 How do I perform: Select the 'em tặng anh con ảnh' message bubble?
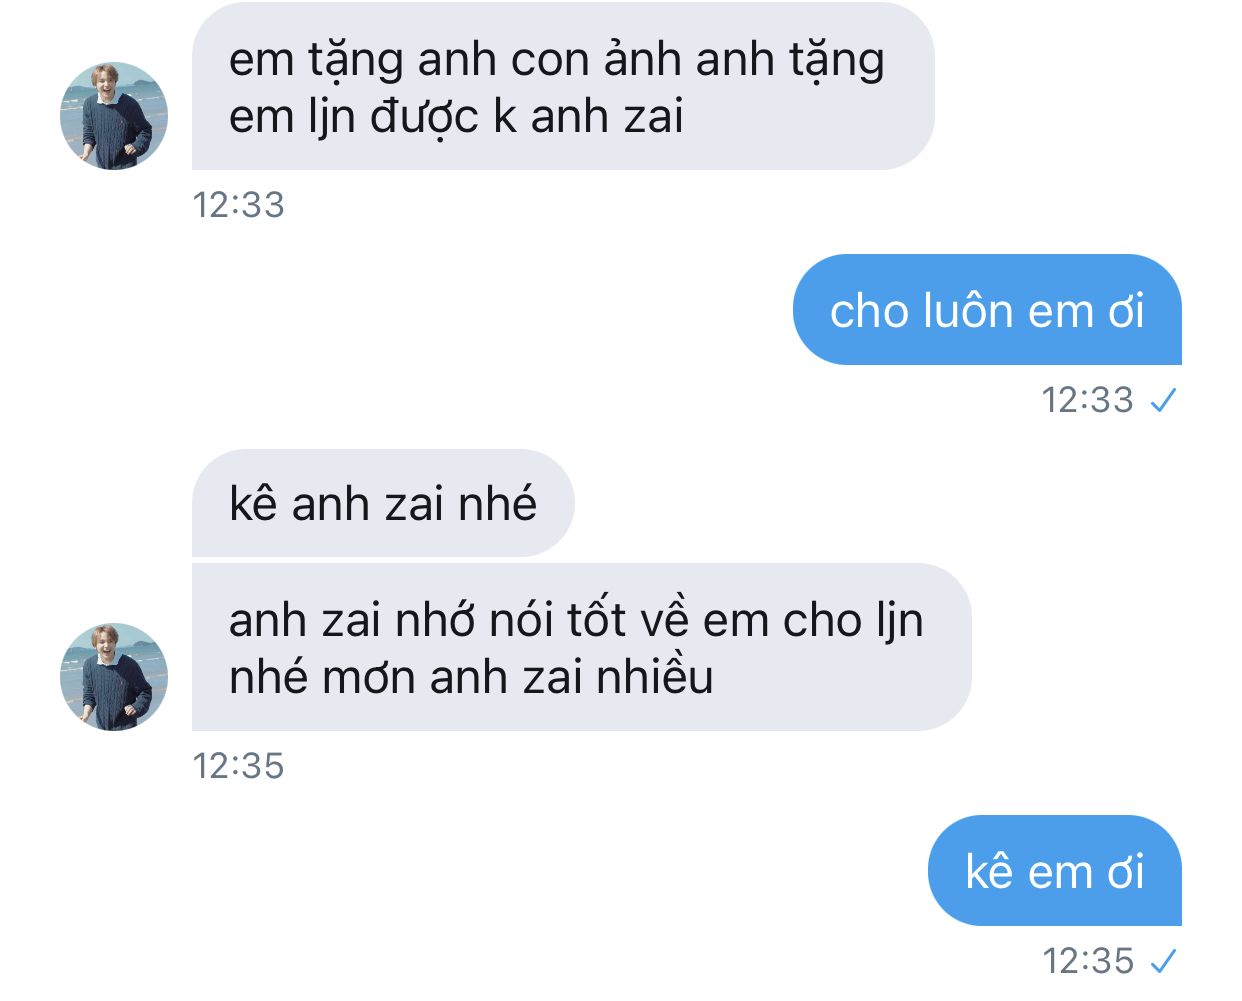pyautogui.click(x=563, y=86)
